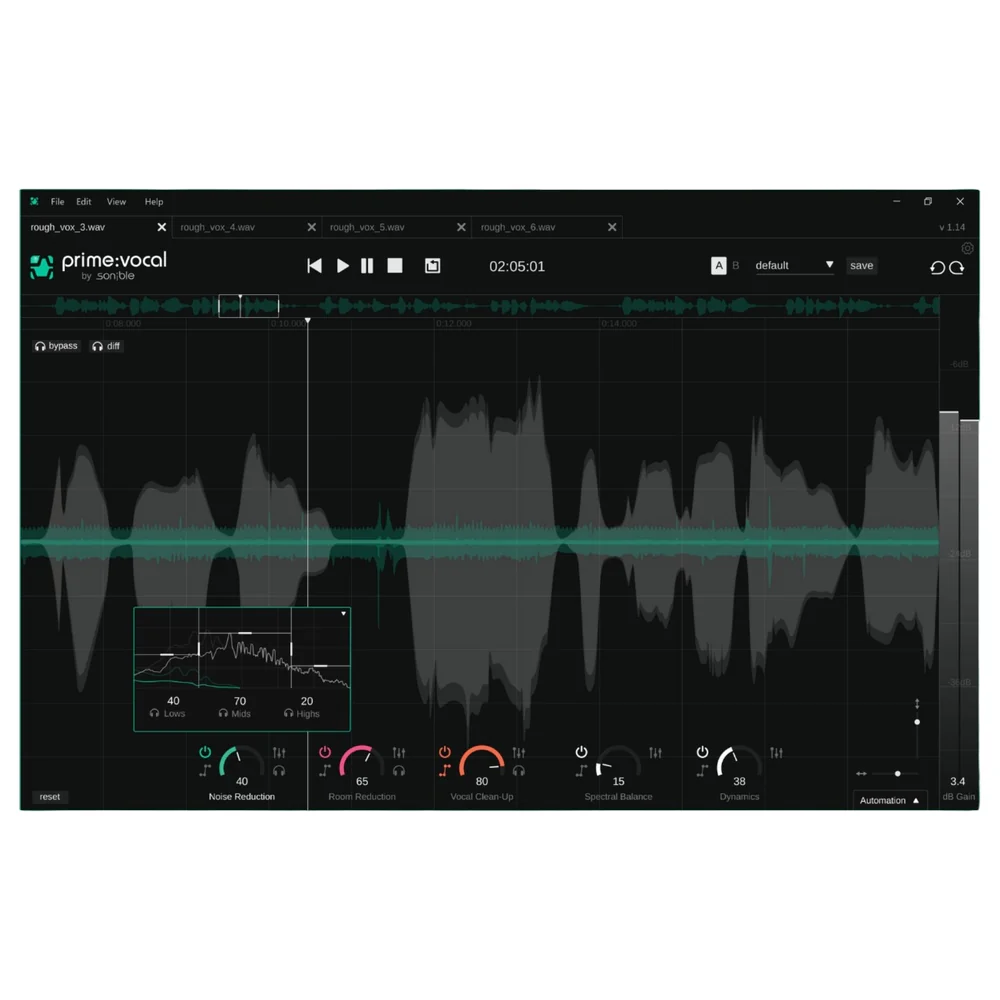
Task: Start playback with the play button
Action: pos(342,266)
